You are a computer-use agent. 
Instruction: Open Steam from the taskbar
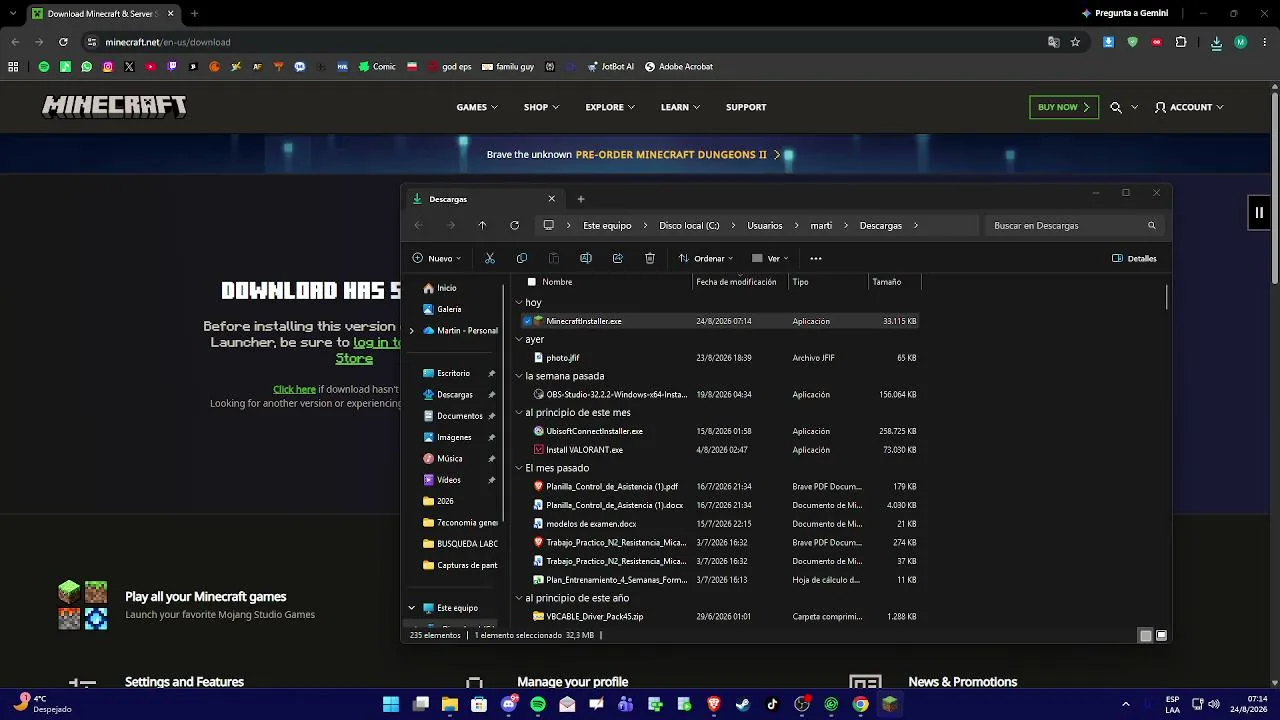743,704
